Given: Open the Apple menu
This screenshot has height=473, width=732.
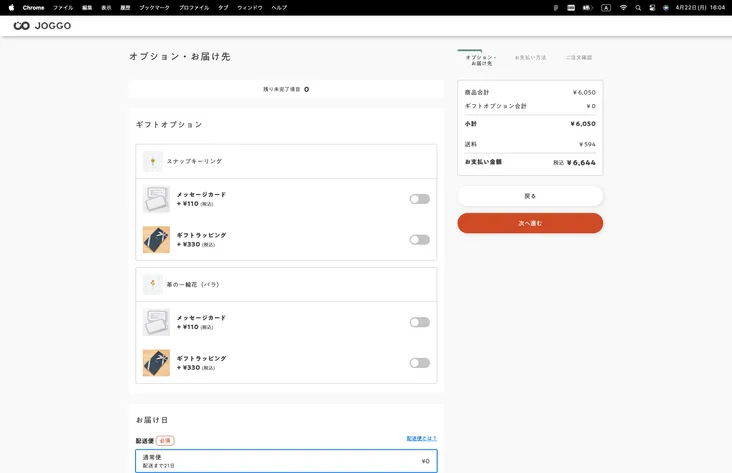Looking at the screenshot, I should 11,7.
